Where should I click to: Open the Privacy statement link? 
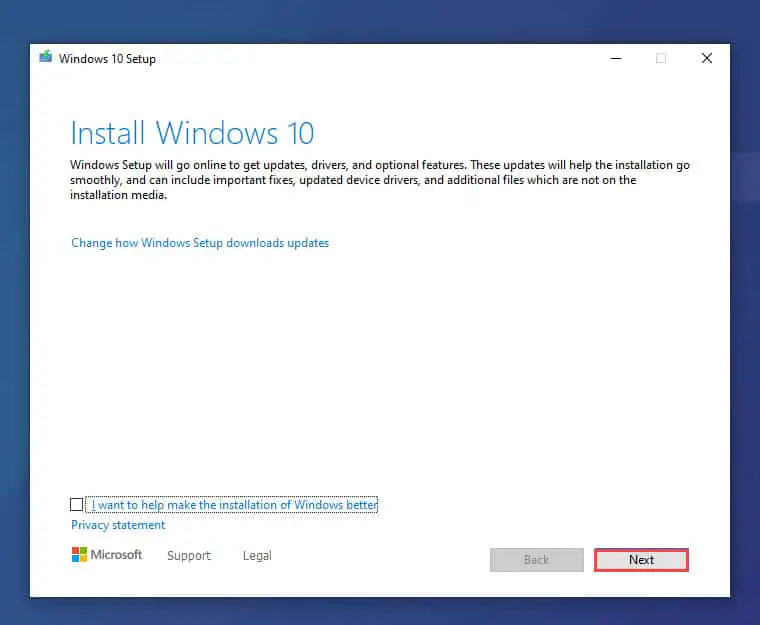coord(118,525)
